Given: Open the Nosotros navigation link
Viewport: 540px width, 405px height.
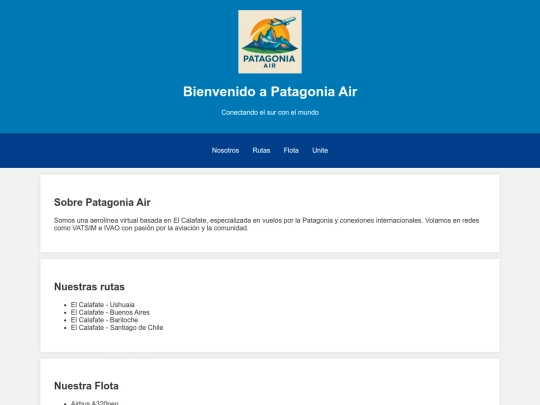Looking at the screenshot, I should (x=225, y=150).
